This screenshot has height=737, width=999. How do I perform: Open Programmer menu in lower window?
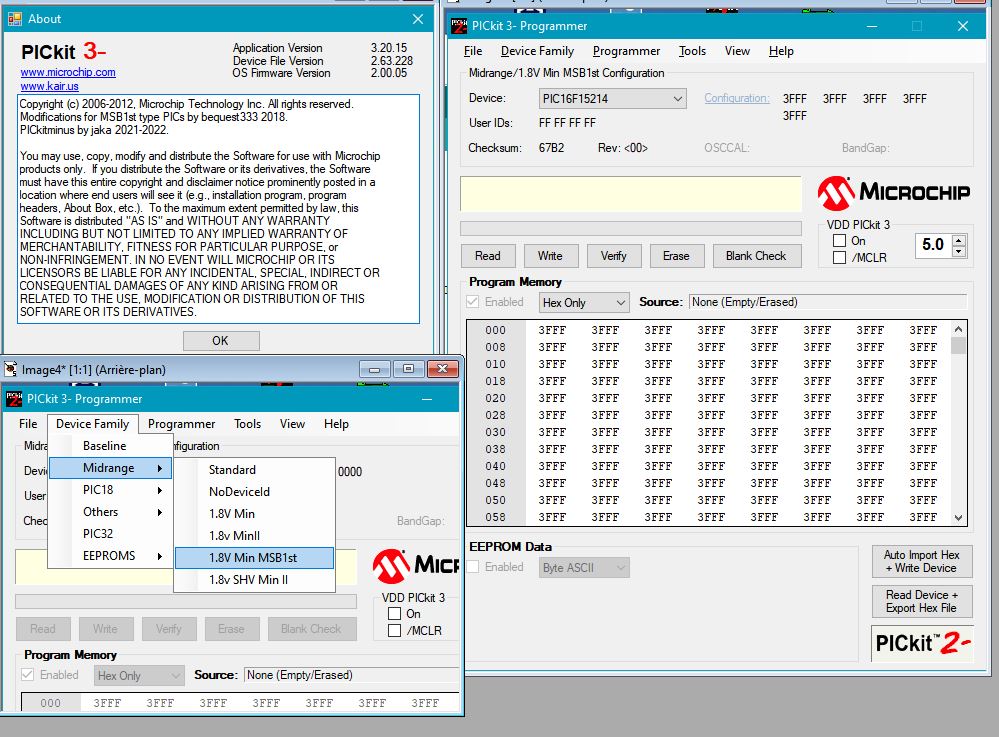182,424
